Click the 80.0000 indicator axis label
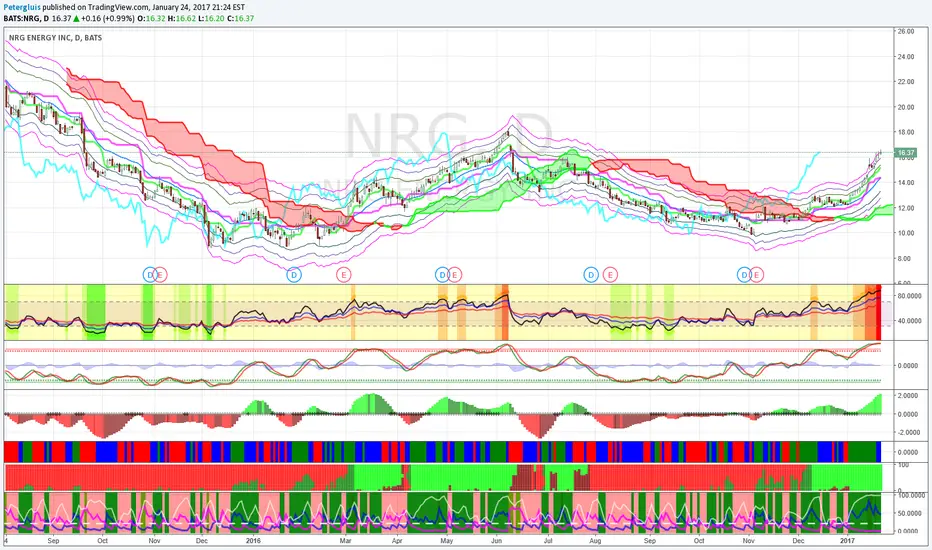Screen dimensions: 932x550 908,296
